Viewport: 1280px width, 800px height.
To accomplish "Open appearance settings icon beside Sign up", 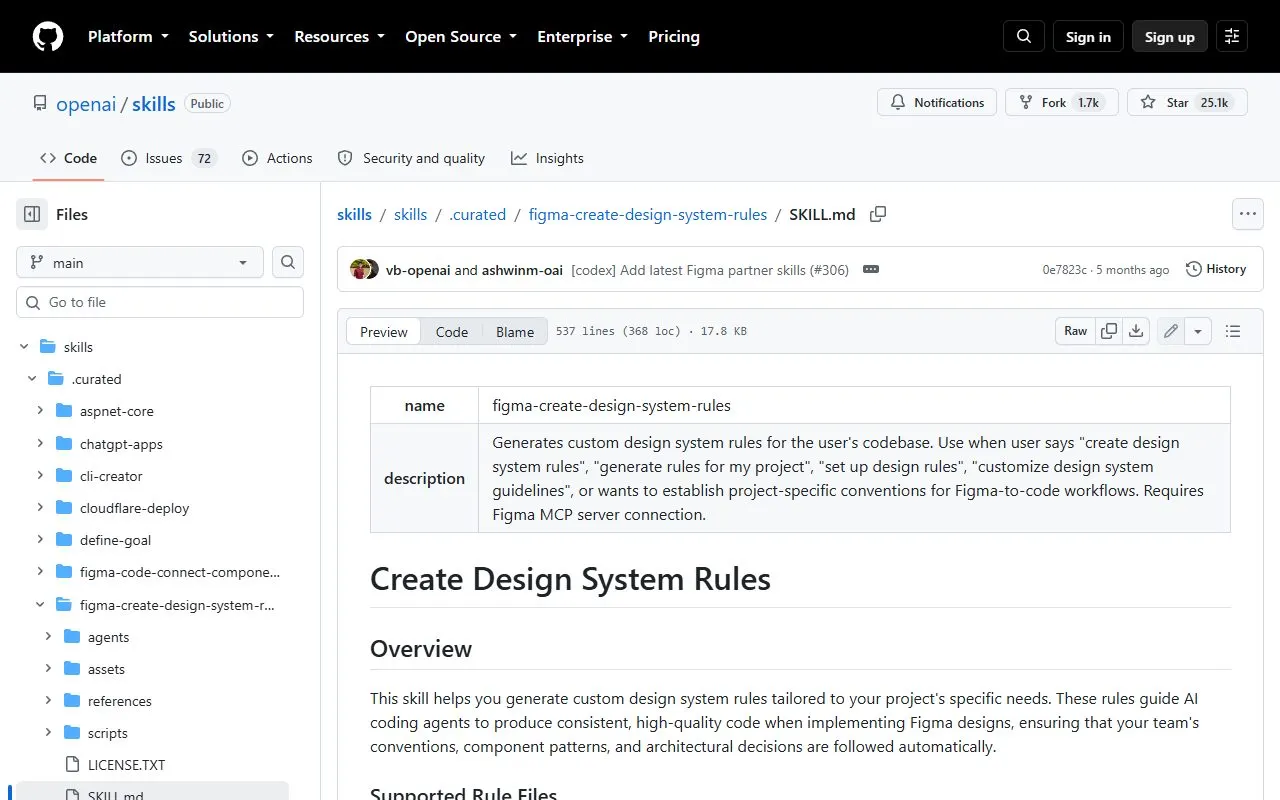I will pos(1232,37).
